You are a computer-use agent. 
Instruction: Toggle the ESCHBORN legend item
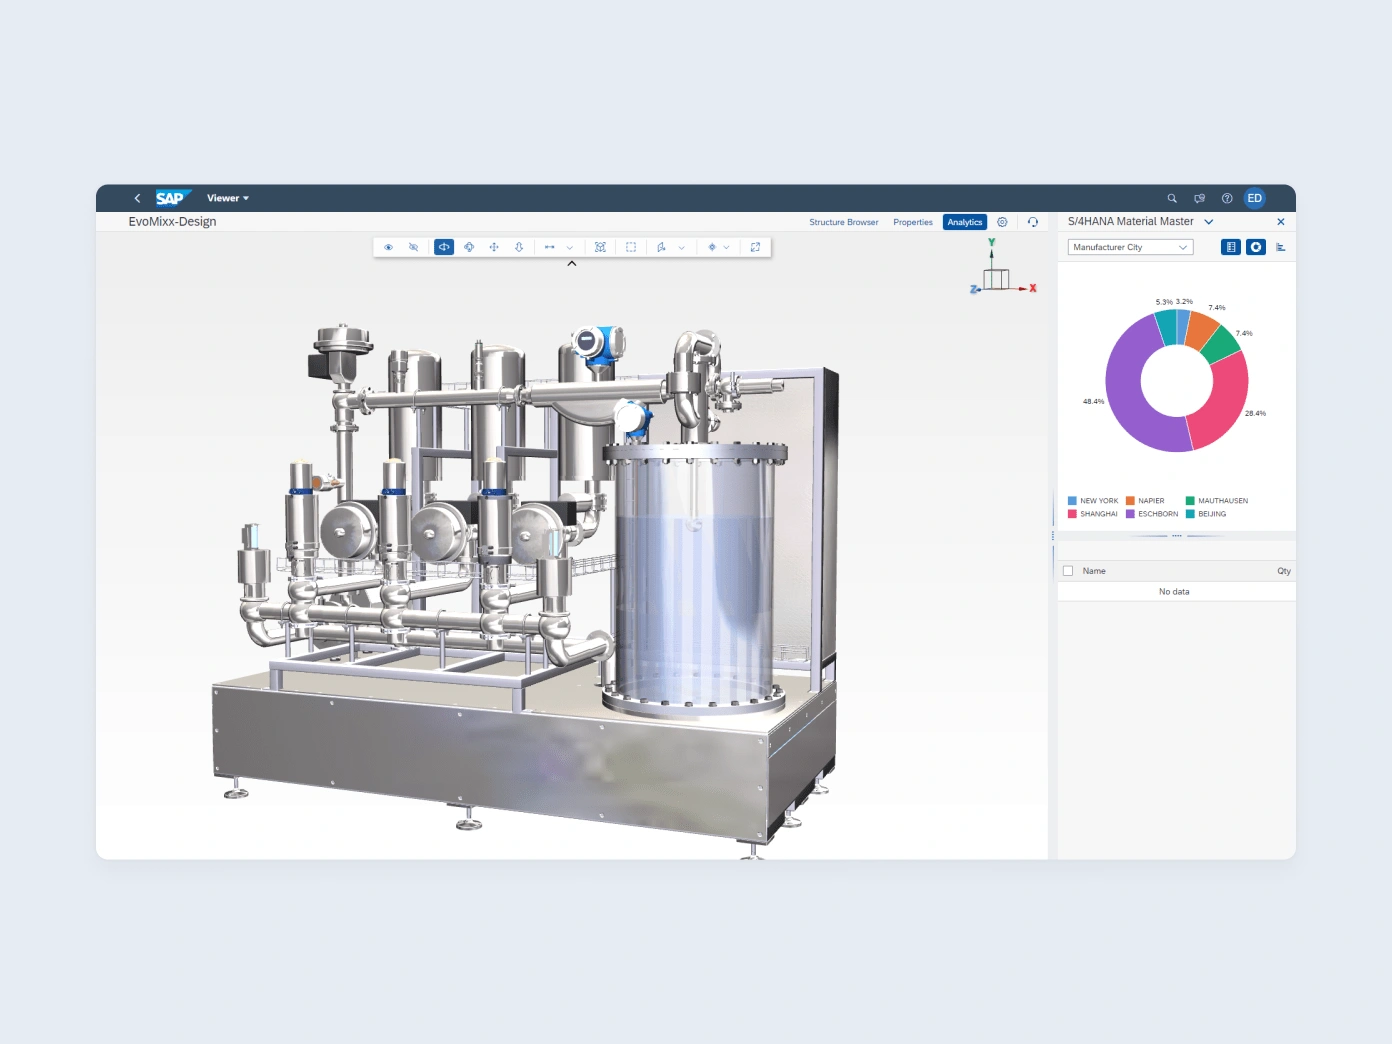[x=1152, y=514]
